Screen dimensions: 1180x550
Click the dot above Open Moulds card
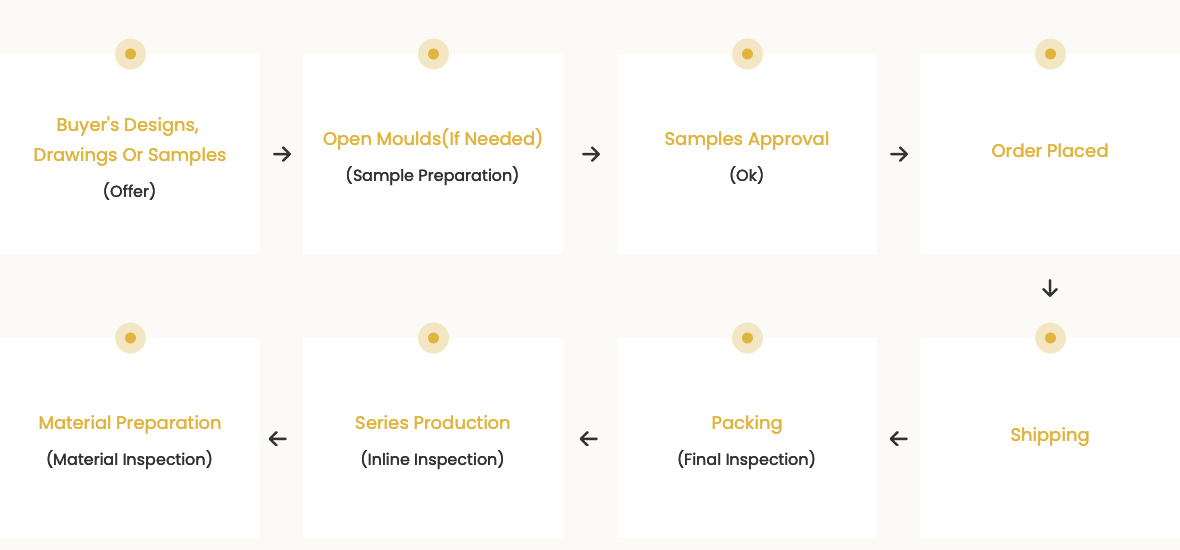(433, 54)
